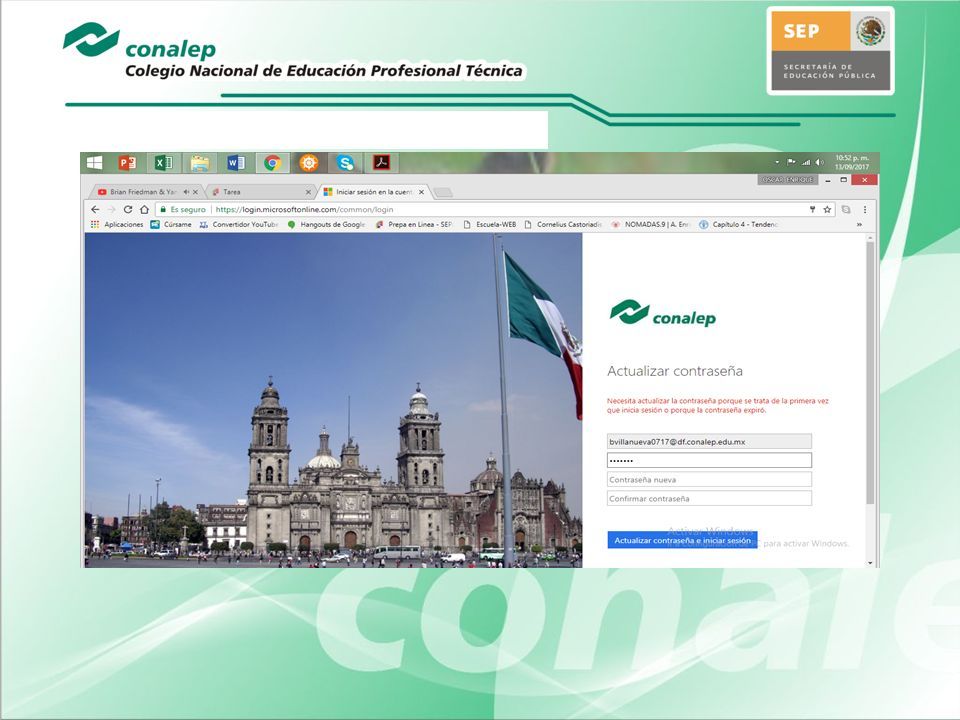Close the Brian Friedman tab

point(195,192)
